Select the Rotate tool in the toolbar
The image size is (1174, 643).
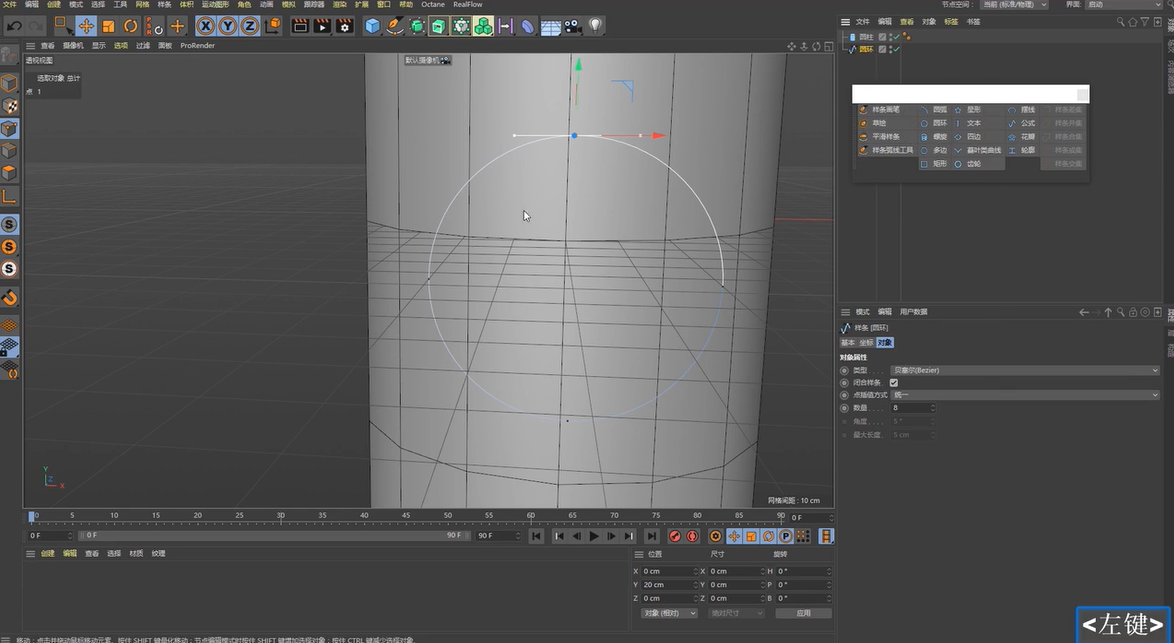pyautogui.click(x=130, y=26)
